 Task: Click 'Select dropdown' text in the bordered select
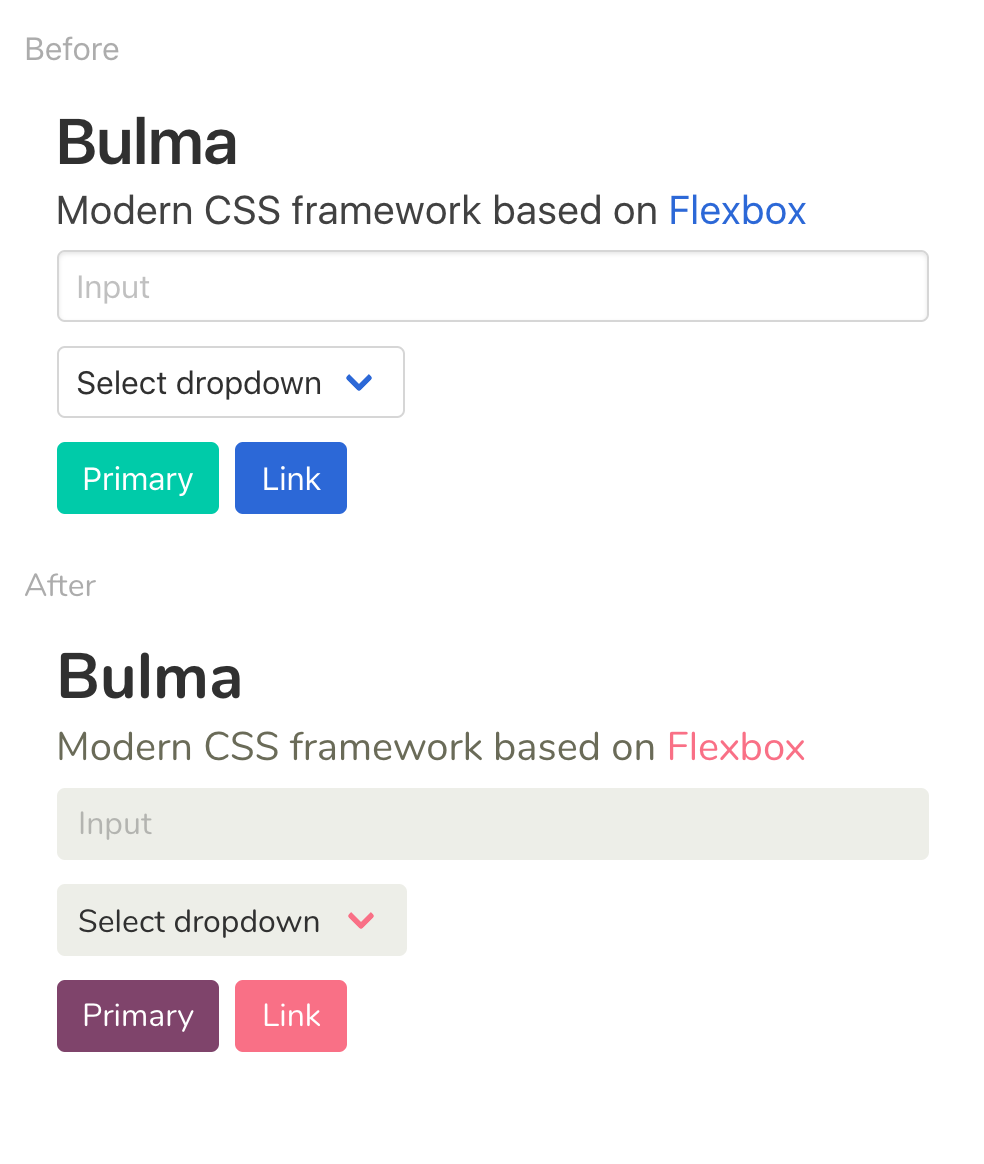pyautogui.click(x=199, y=383)
